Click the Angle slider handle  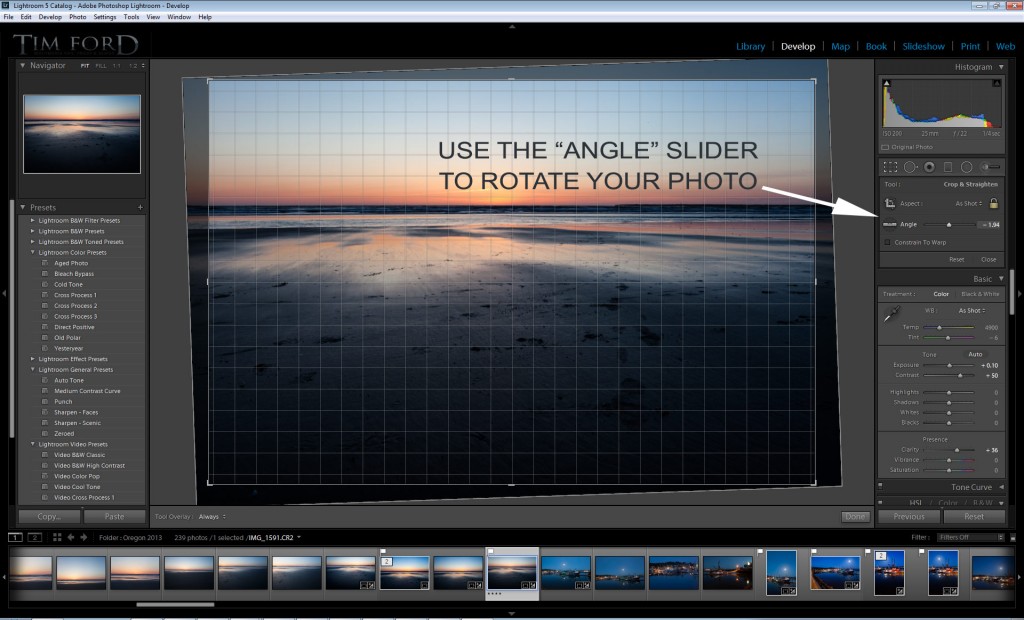pyautogui.click(x=949, y=225)
